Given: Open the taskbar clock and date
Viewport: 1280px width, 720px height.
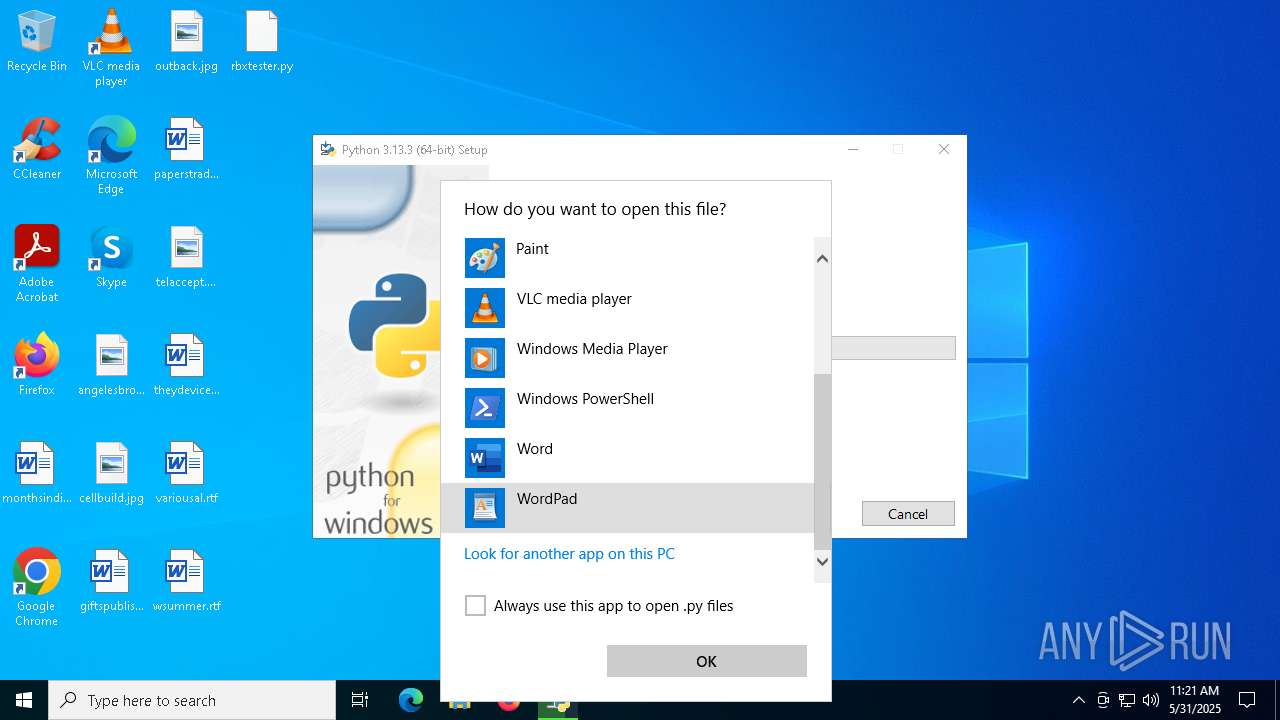Looking at the screenshot, I should [1195, 700].
